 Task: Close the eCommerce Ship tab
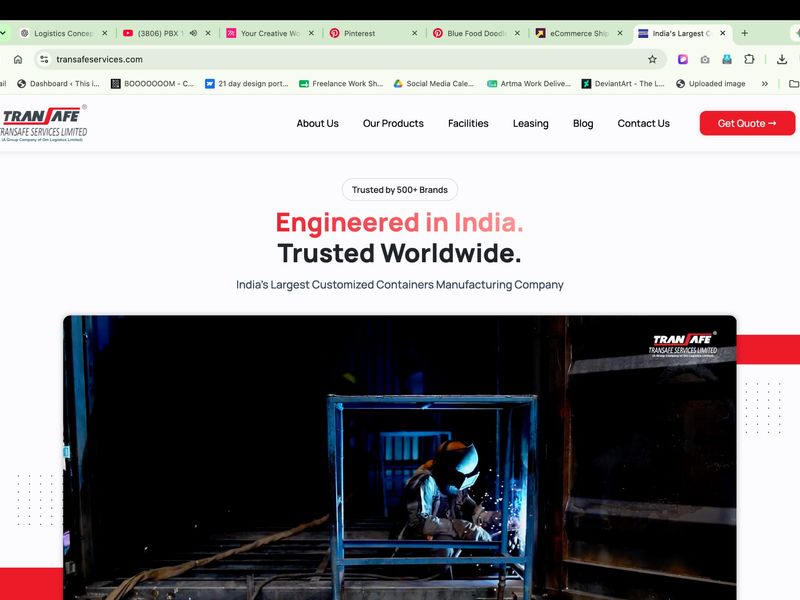(620, 33)
